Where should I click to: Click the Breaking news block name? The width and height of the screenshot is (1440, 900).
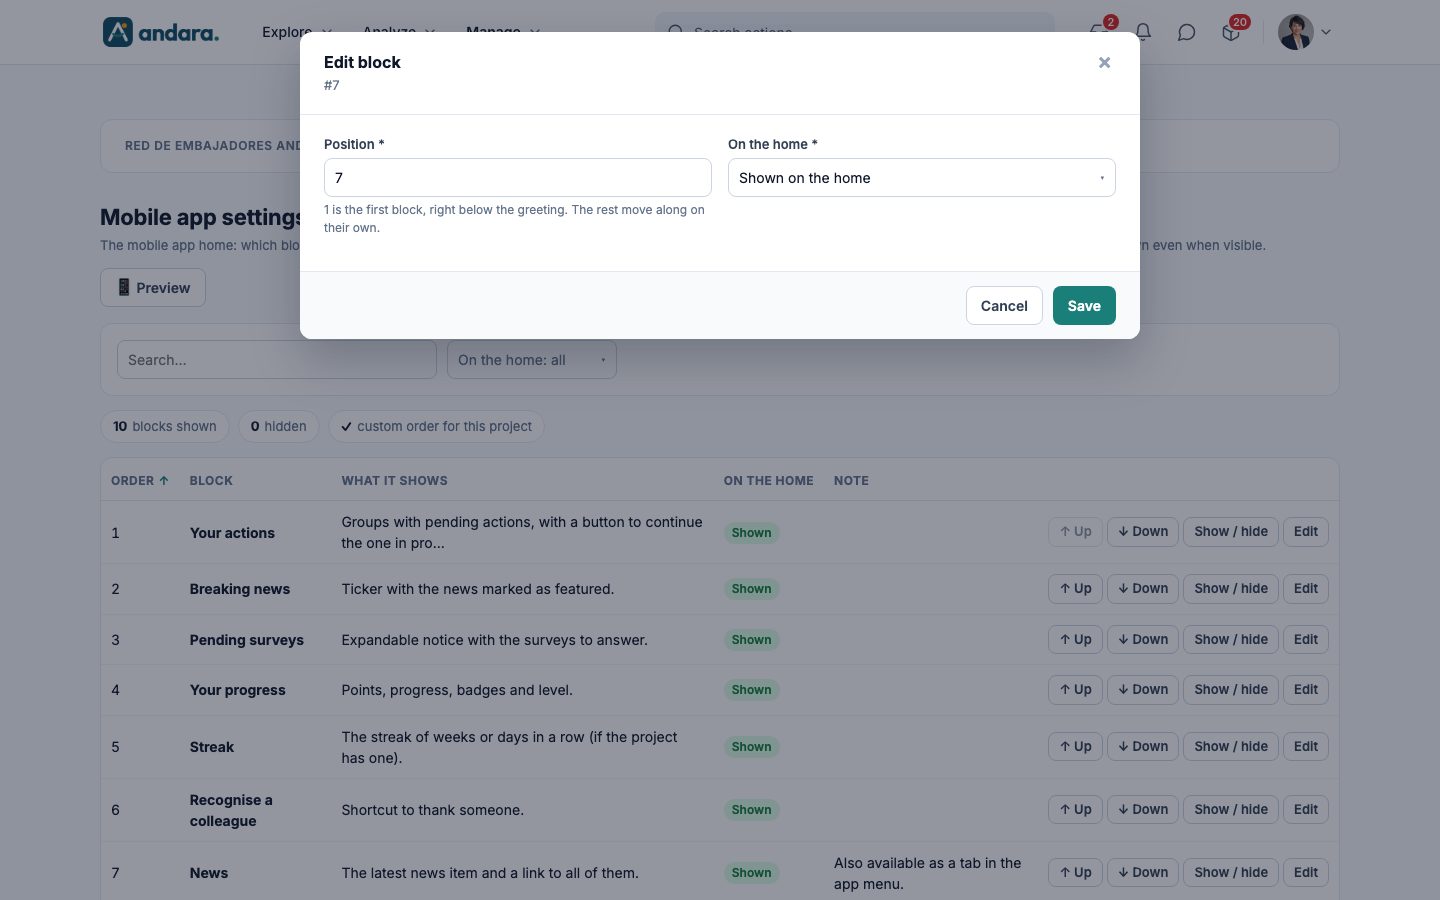tap(240, 589)
